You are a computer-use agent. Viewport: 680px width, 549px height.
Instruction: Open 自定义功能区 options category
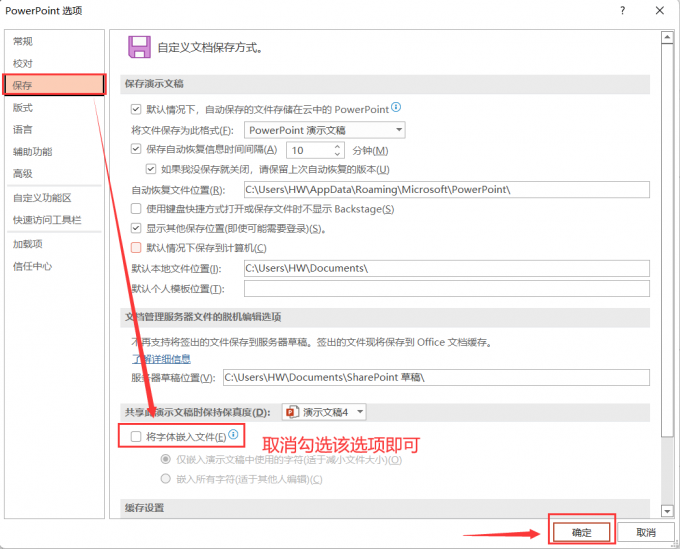click(x=54, y=198)
